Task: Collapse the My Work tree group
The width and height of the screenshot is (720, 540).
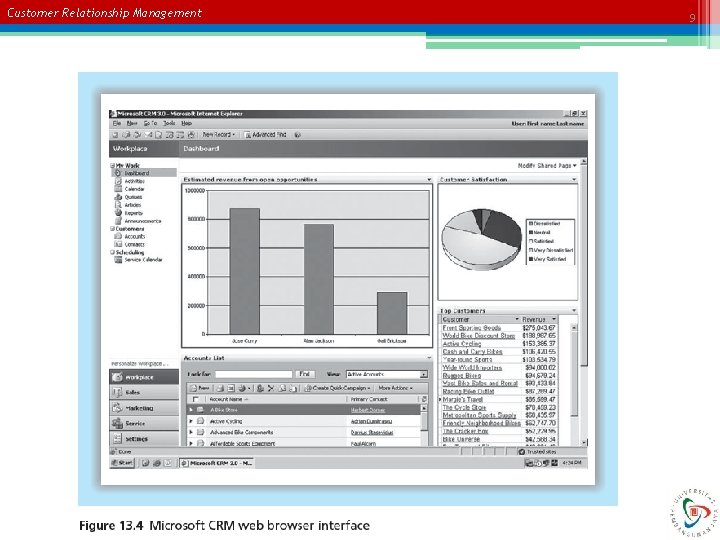Action: point(112,165)
